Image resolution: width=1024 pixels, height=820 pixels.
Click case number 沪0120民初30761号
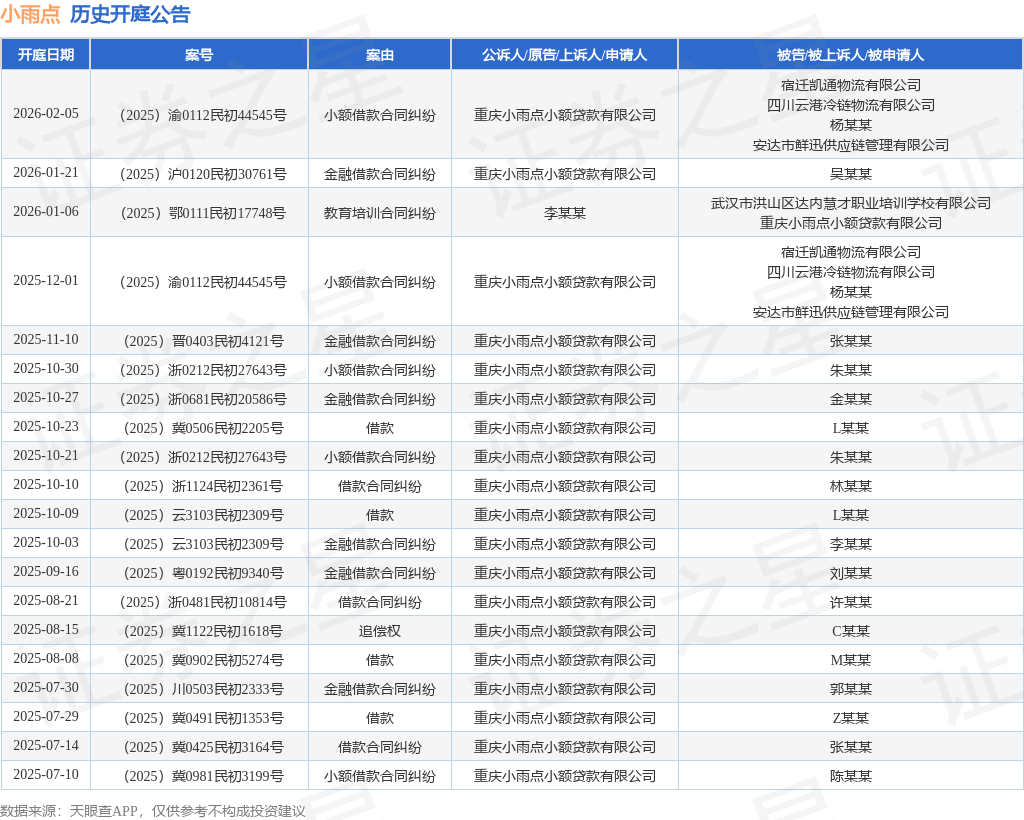click(x=203, y=174)
